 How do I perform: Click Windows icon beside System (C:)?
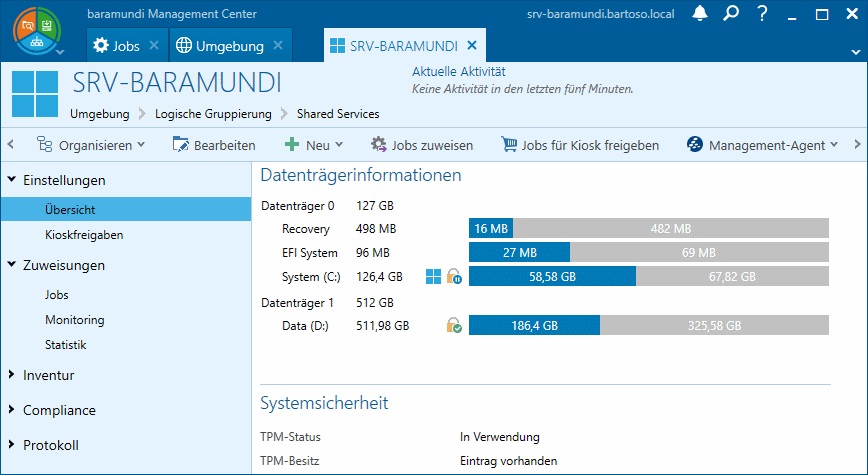coord(433,276)
